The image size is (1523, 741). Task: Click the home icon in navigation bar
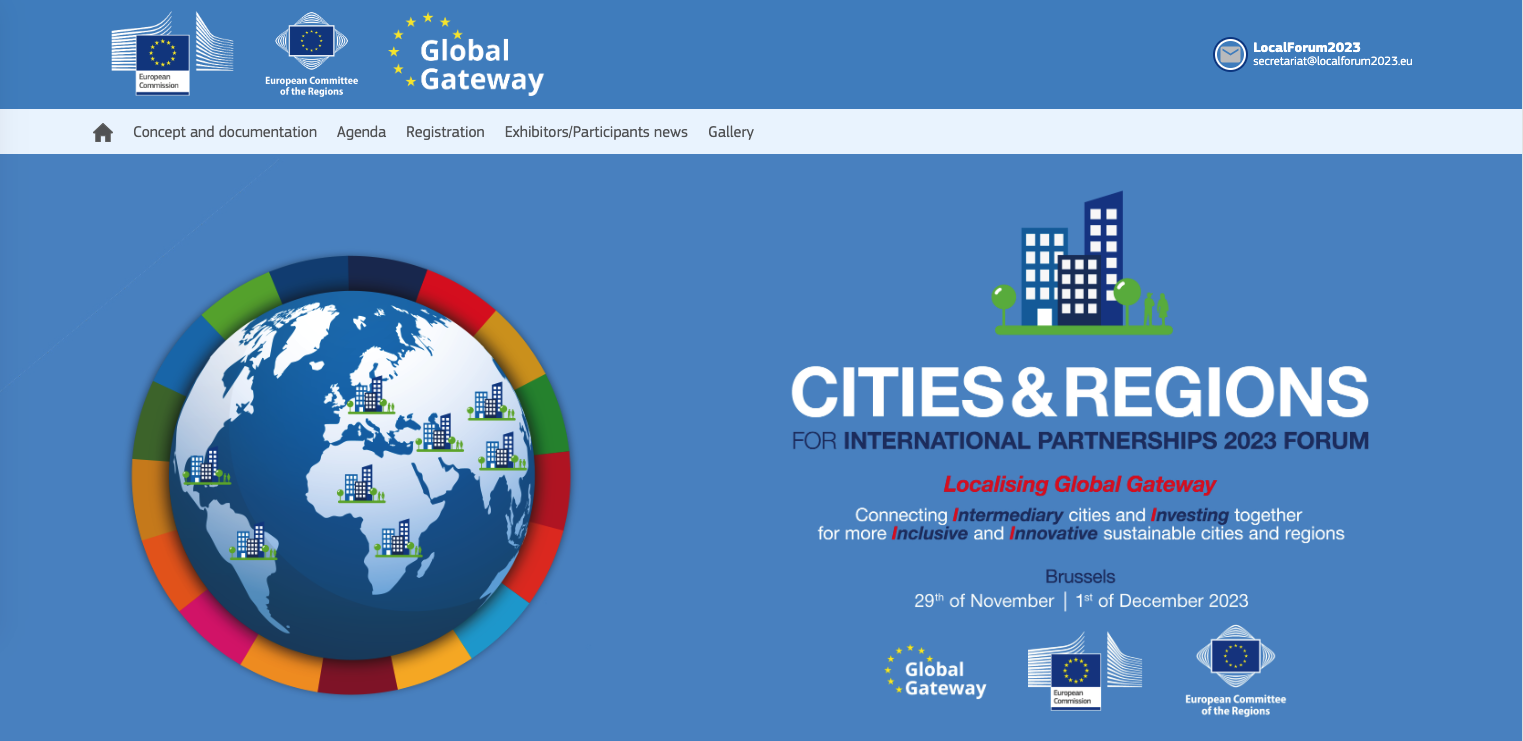[103, 133]
